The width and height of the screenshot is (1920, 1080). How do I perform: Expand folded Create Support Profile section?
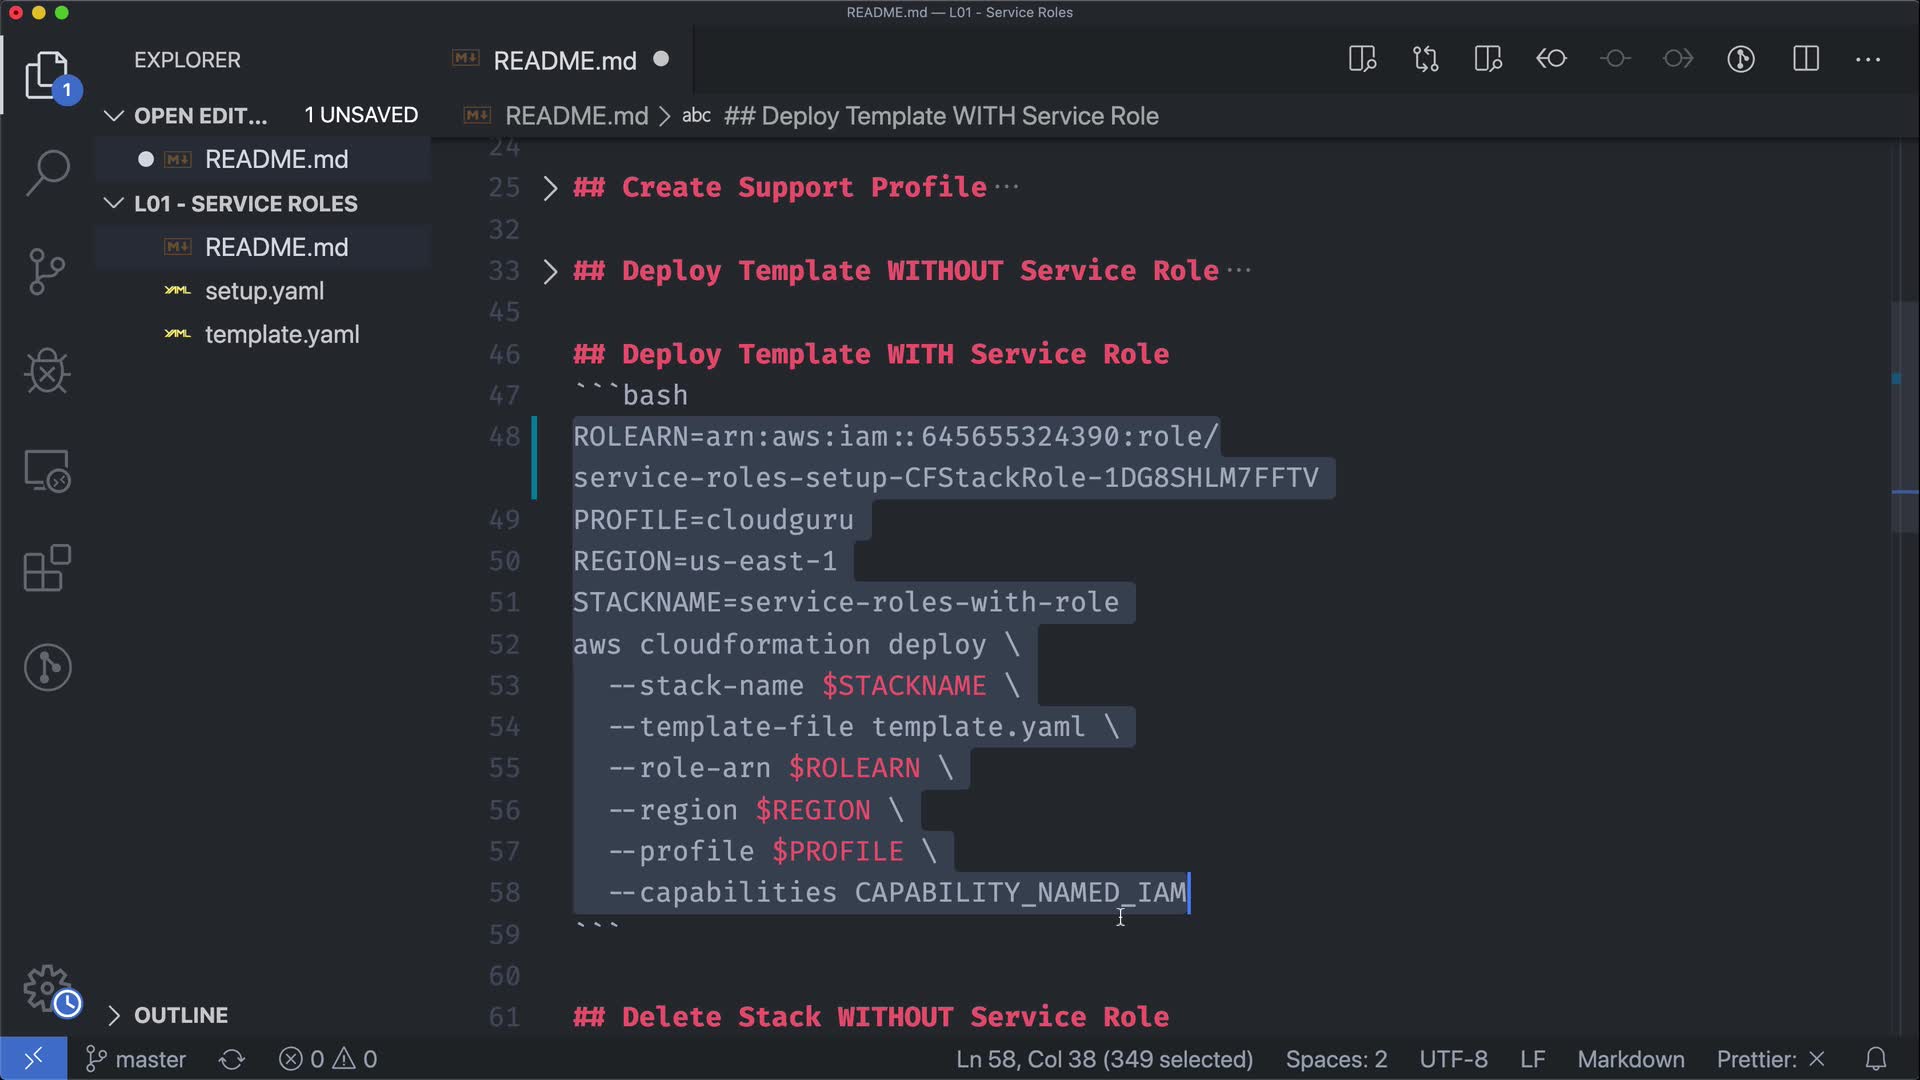point(550,188)
